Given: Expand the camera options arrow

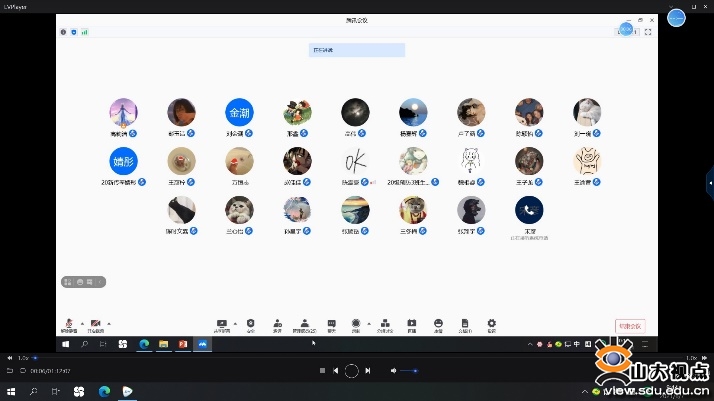Looking at the screenshot, I should tap(108, 323).
